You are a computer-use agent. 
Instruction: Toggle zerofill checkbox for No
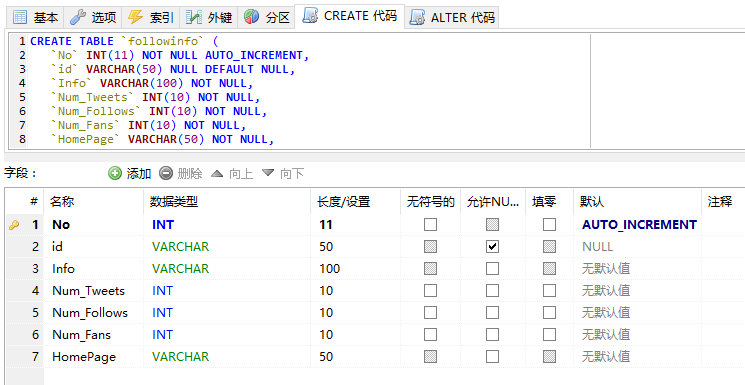tap(549, 224)
